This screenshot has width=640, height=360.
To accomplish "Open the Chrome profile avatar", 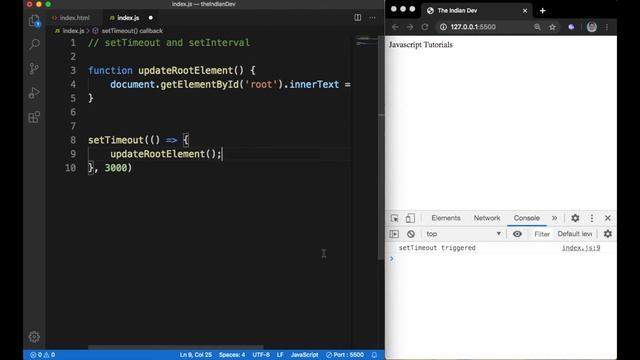I will click(592, 27).
